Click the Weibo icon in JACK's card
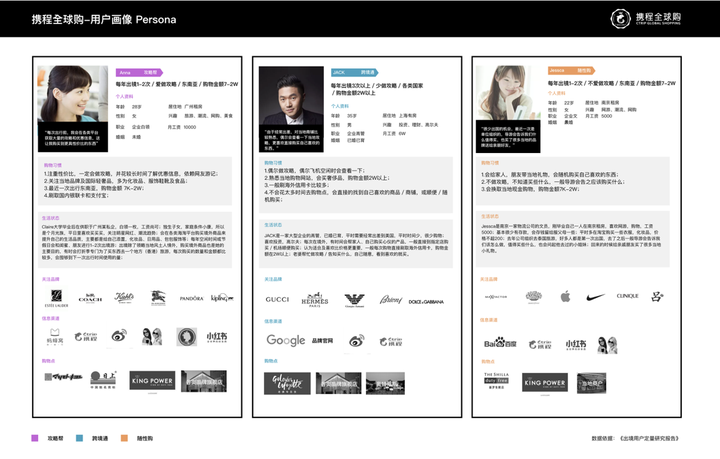Image resolution: width=720 pixels, height=459 pixels. (356, 341)
